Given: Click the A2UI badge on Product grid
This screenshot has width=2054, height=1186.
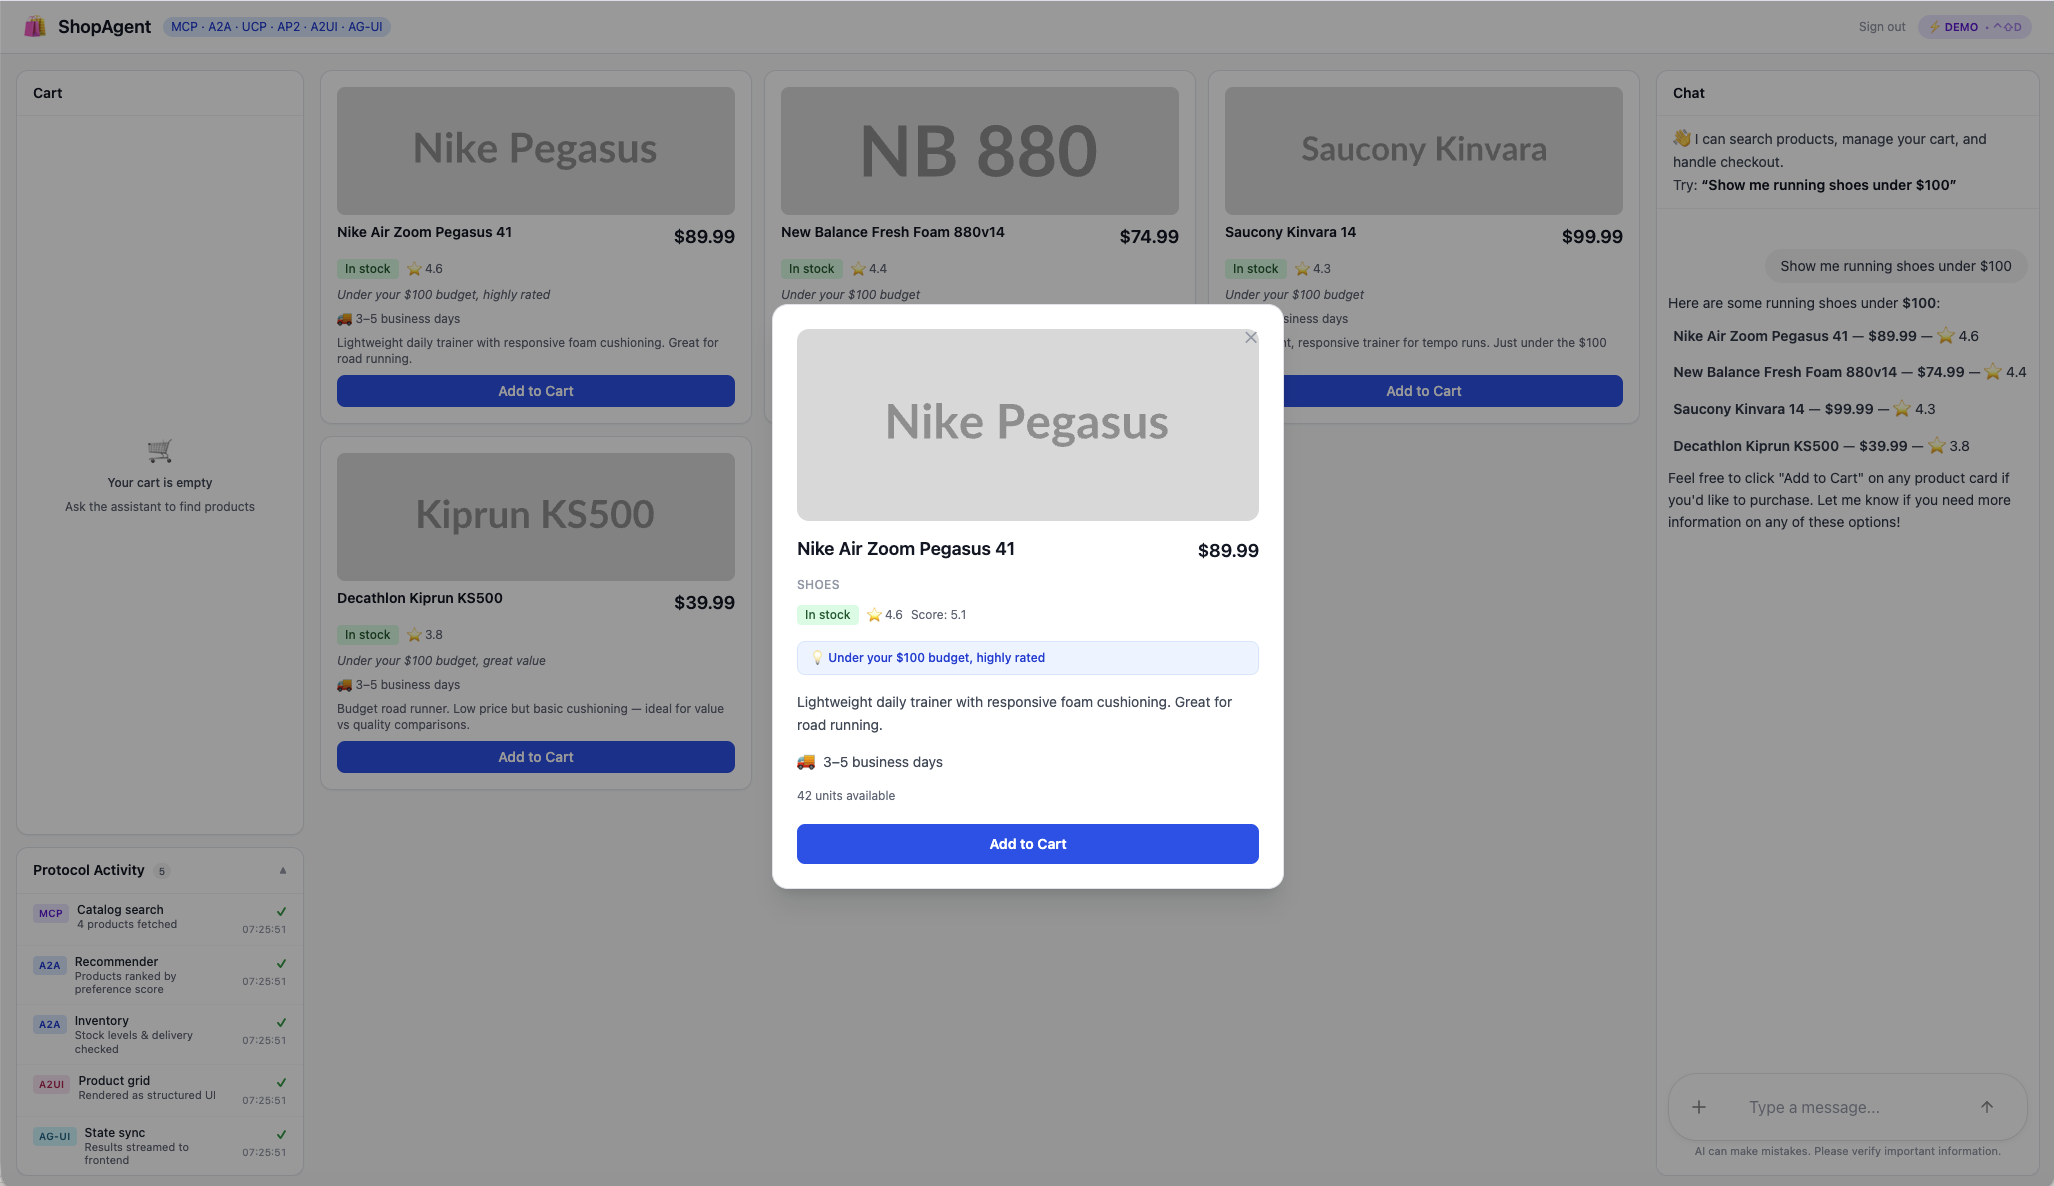Looking at the screenshot, I should [51, 1084].
